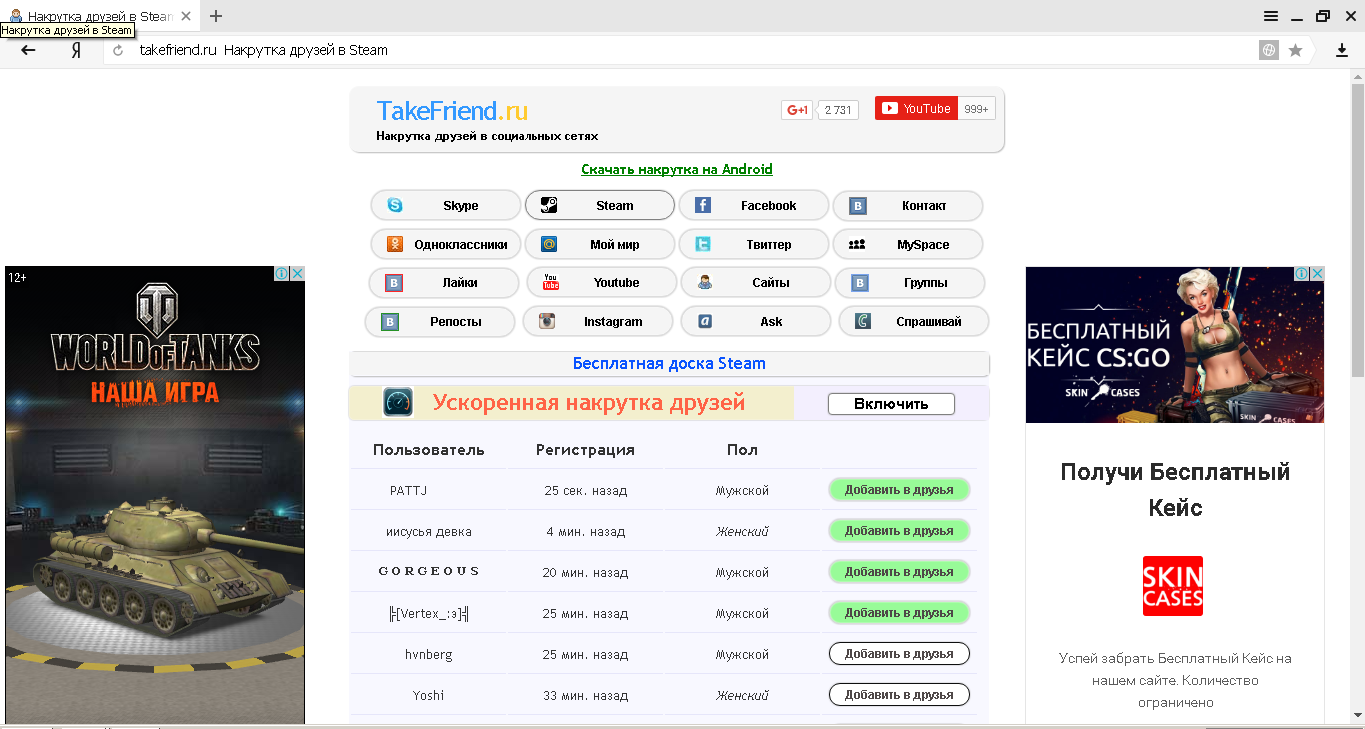Go to the 'Одноклассники' section
Image resolution: width=1365 pixels, height=729 pixels.
click(x=446, y=244)
